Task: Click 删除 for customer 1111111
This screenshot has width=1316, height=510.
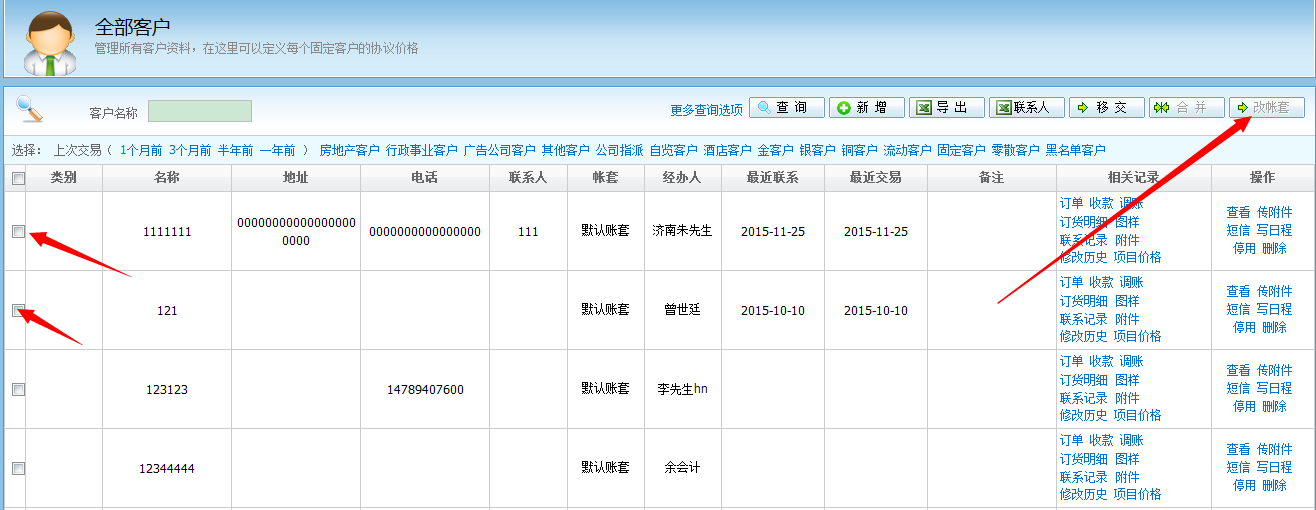Action: [1274, 248]
